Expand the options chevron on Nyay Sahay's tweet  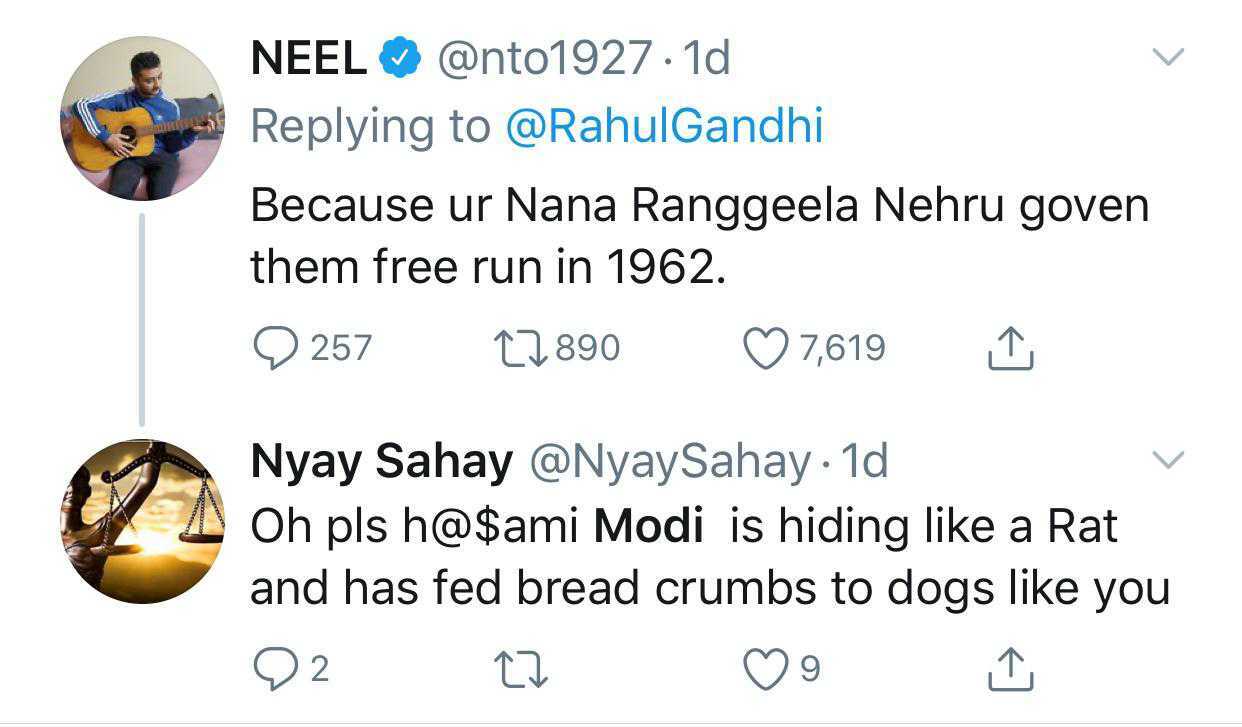click(x=1168, y=460)
